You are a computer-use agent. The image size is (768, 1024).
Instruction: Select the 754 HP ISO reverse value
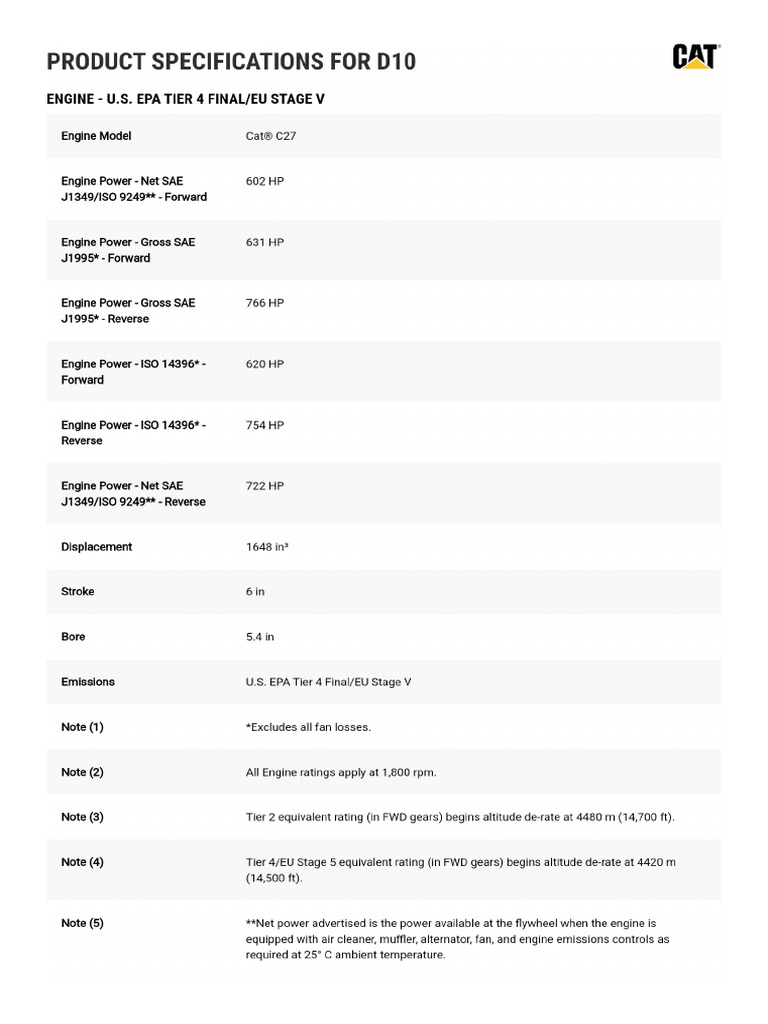coord(265,425)
